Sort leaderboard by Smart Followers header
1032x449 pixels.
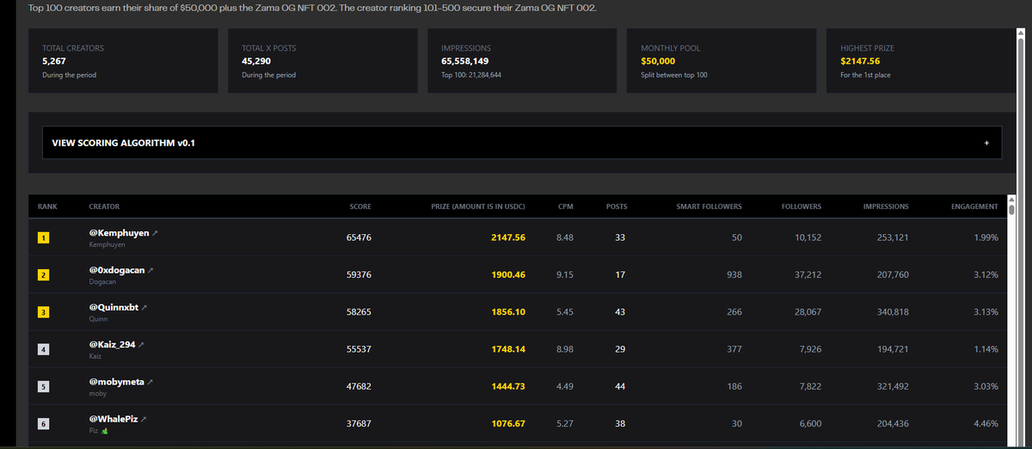pyautogui.click(x=709, y=207)
